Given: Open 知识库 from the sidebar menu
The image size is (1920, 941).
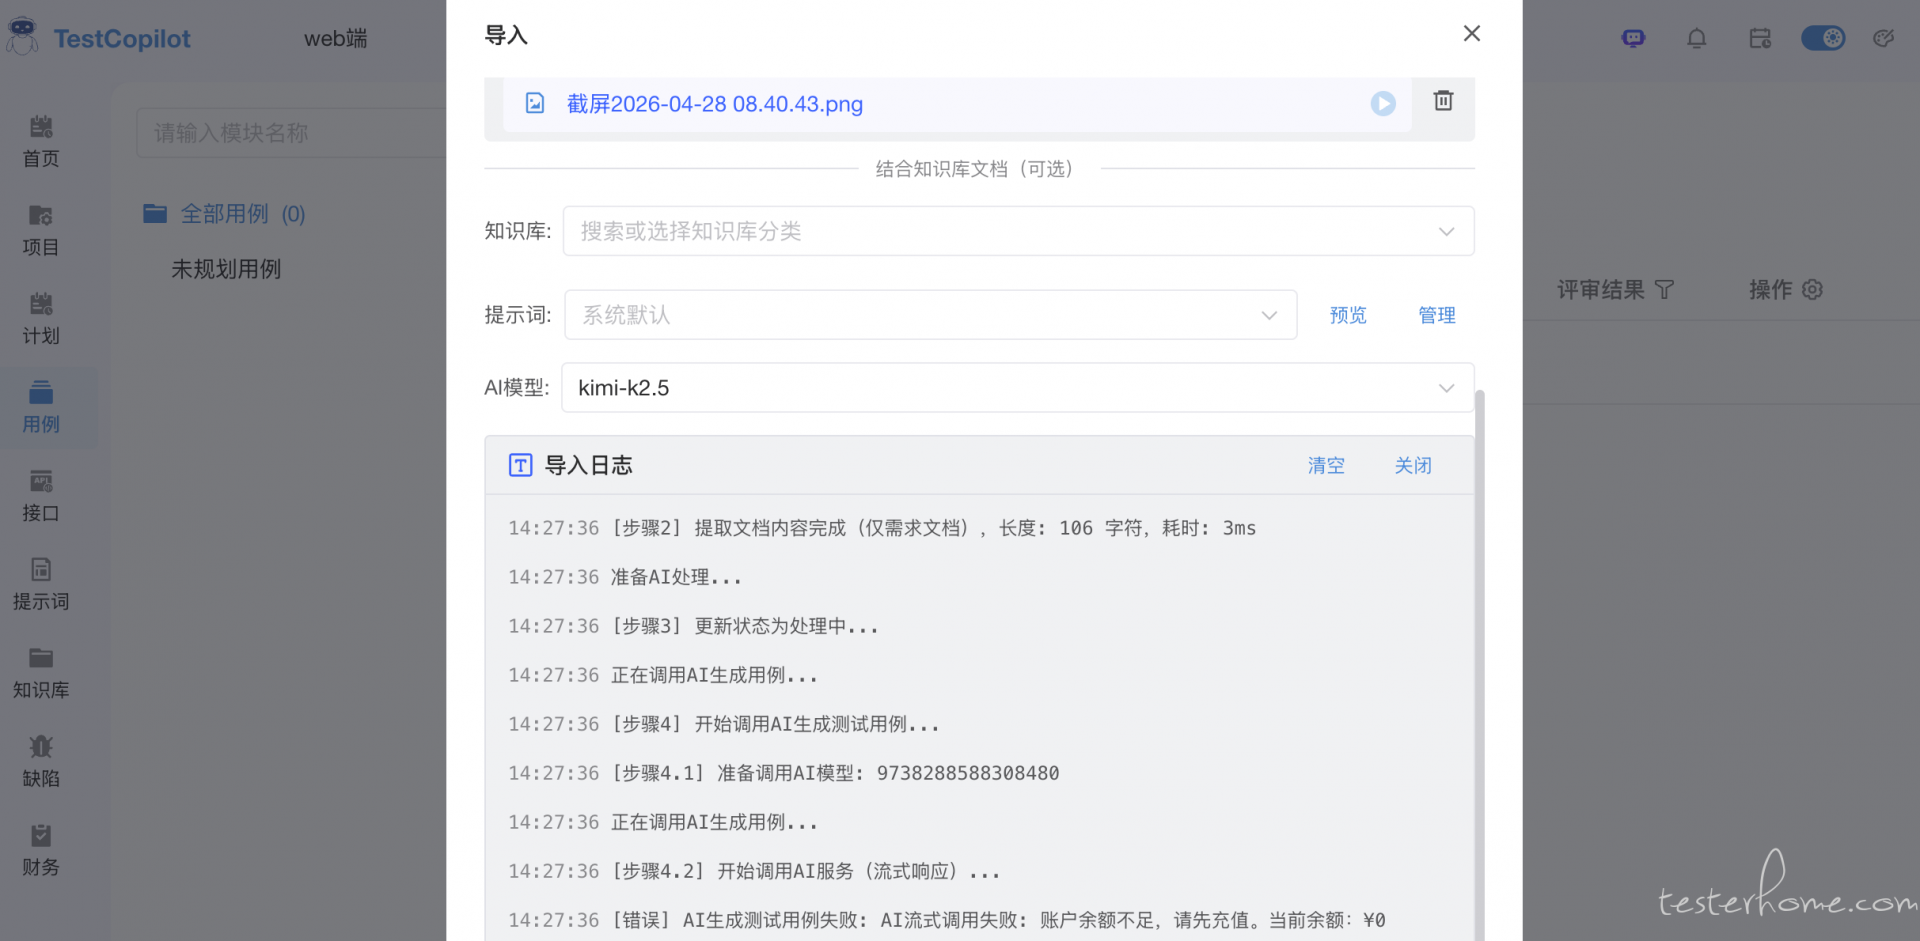Looking at the screenshot, I should 41,673.
